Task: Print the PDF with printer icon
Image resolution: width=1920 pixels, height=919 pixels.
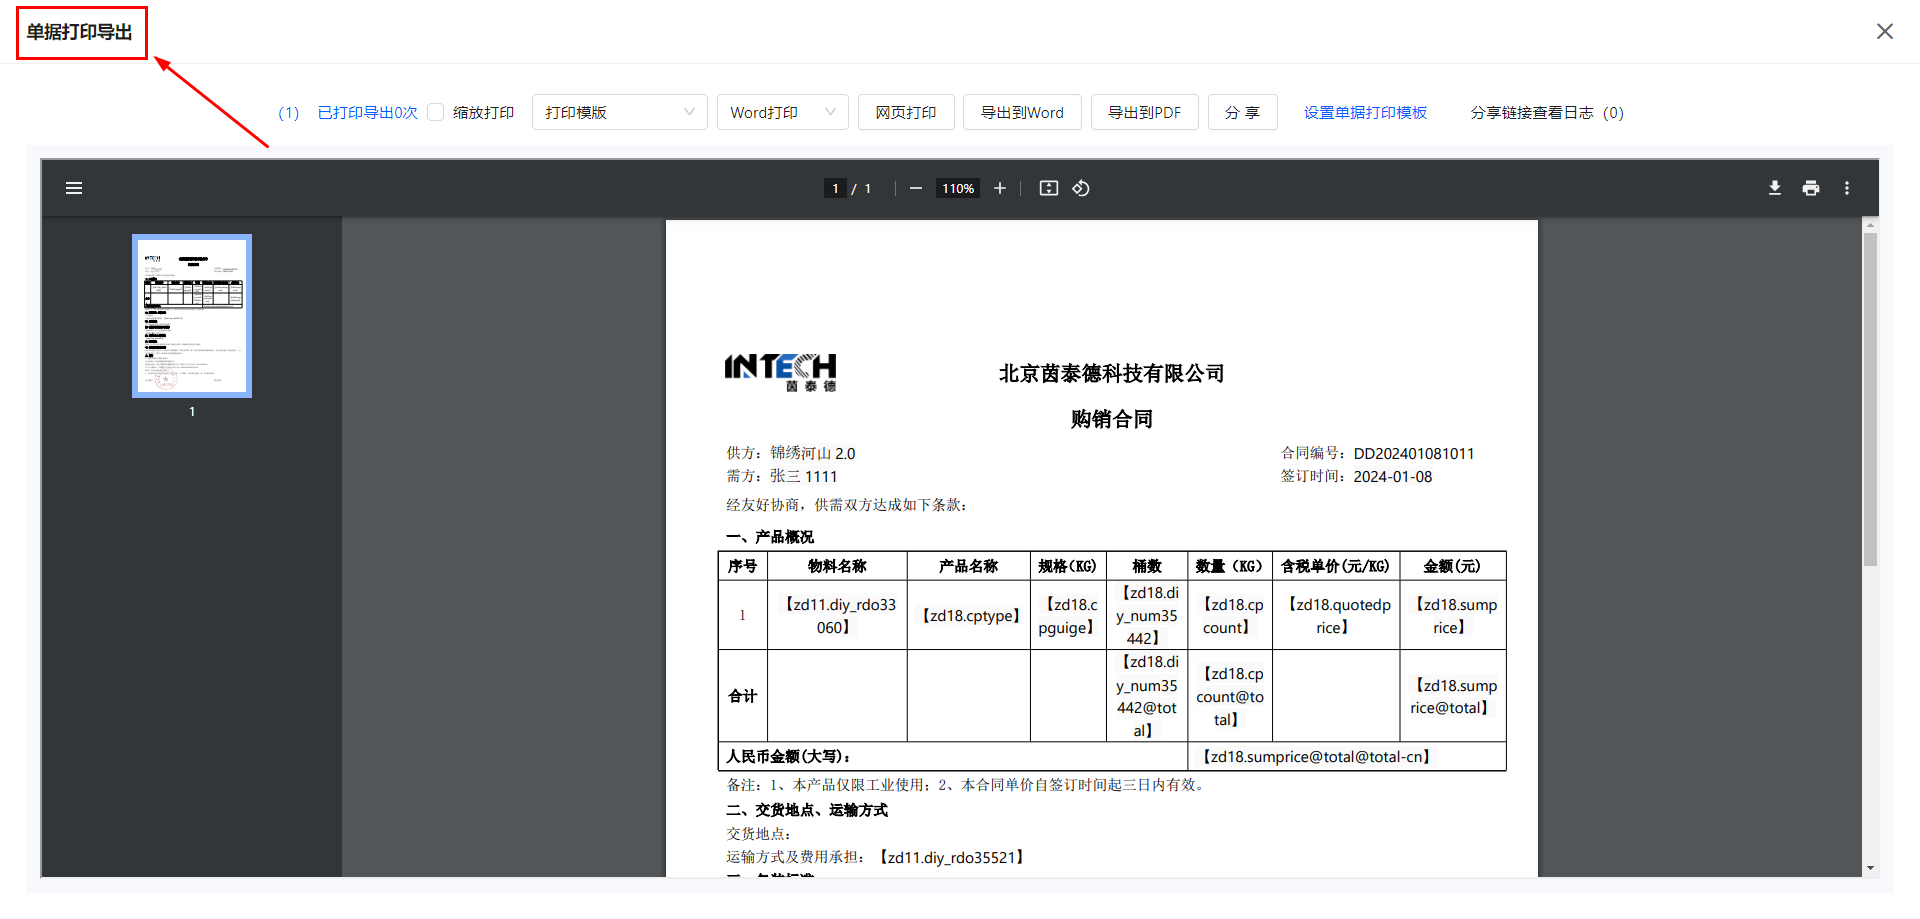Action: pos(1811,188)
